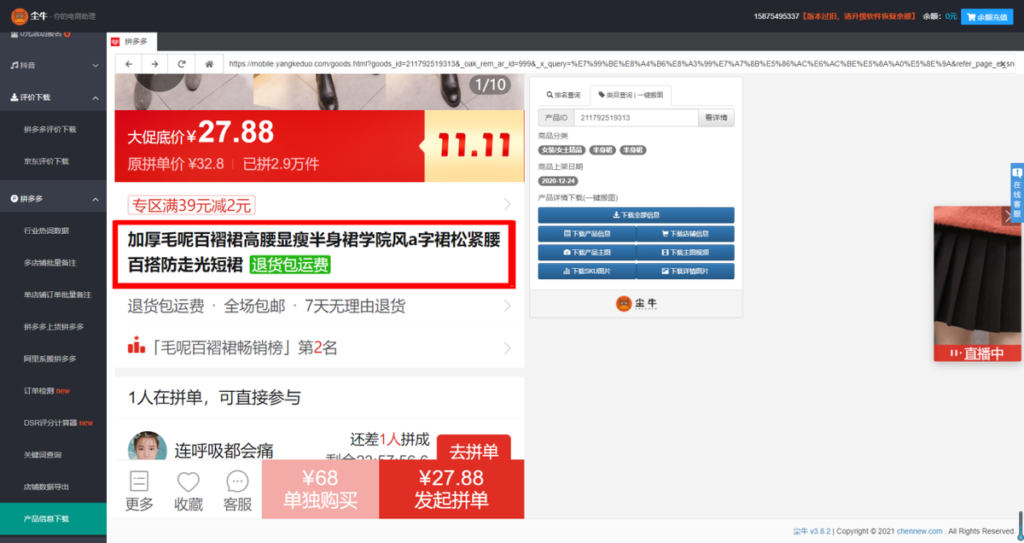Image resolution: width=1024 pixels, height=543 pixels.
Task: Open 单店铺订单批量备注 menu item
Action: coord(57,295)
